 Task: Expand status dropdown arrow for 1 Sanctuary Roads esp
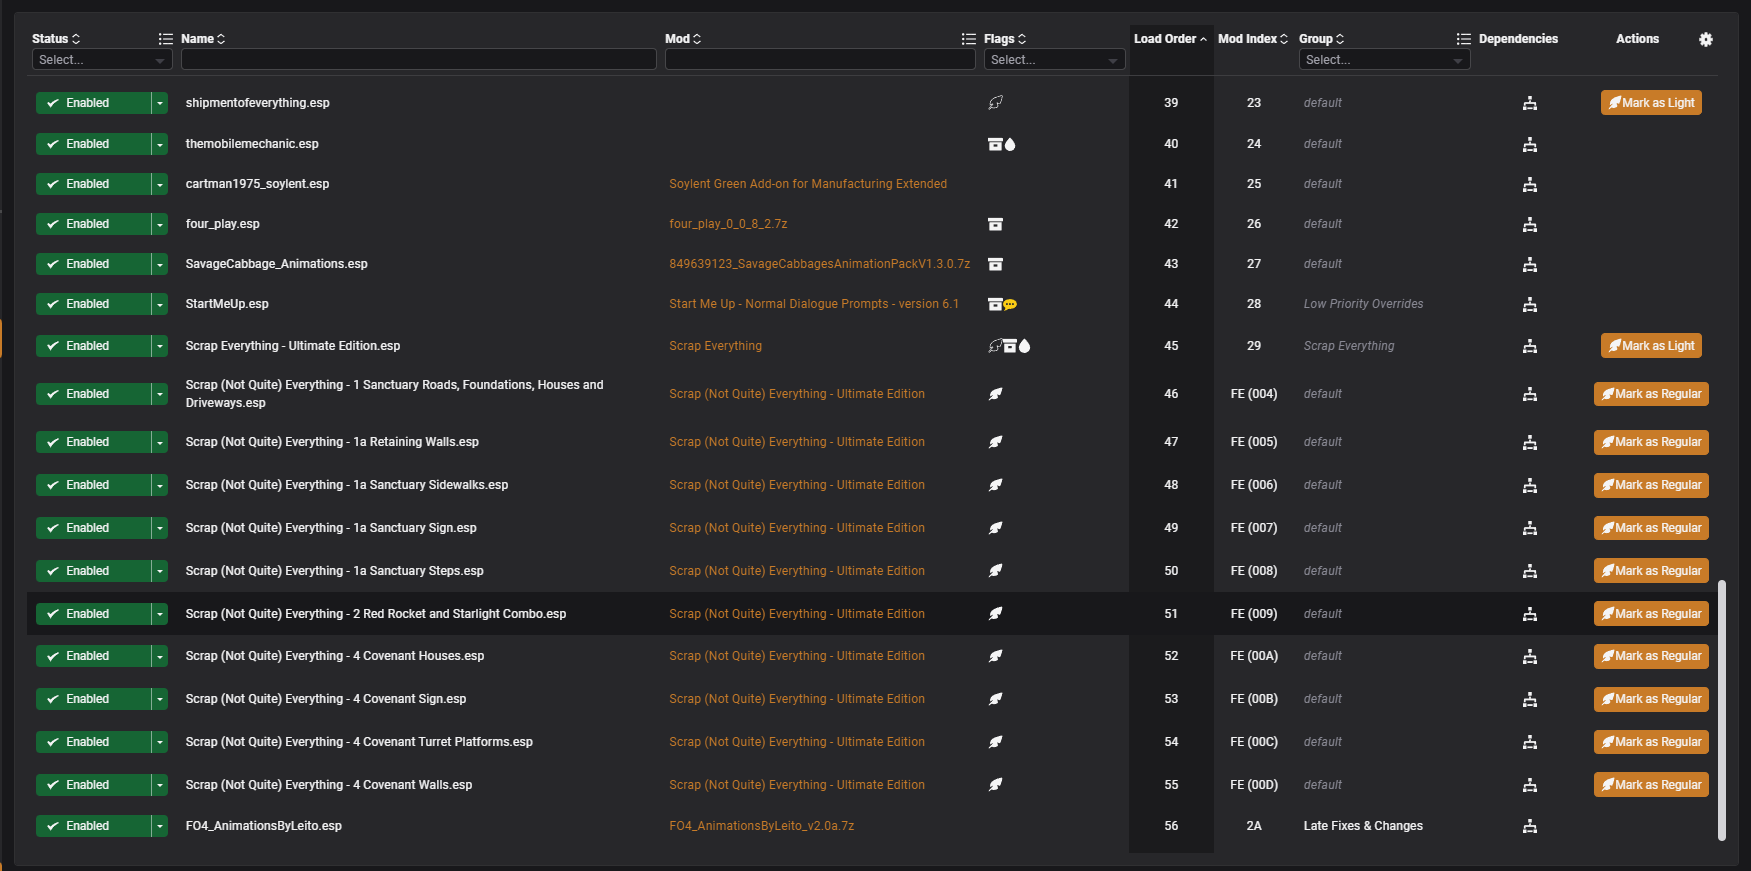point(160,394)
